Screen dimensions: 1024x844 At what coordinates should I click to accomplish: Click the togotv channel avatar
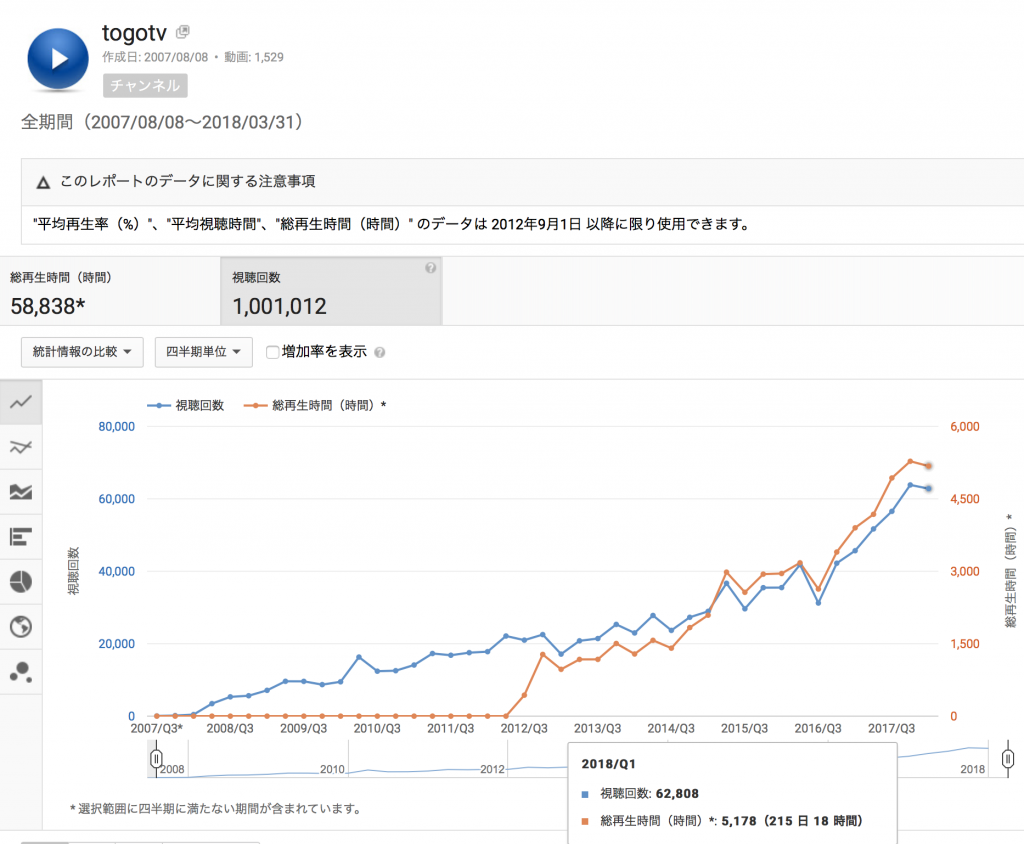(58, 59)
